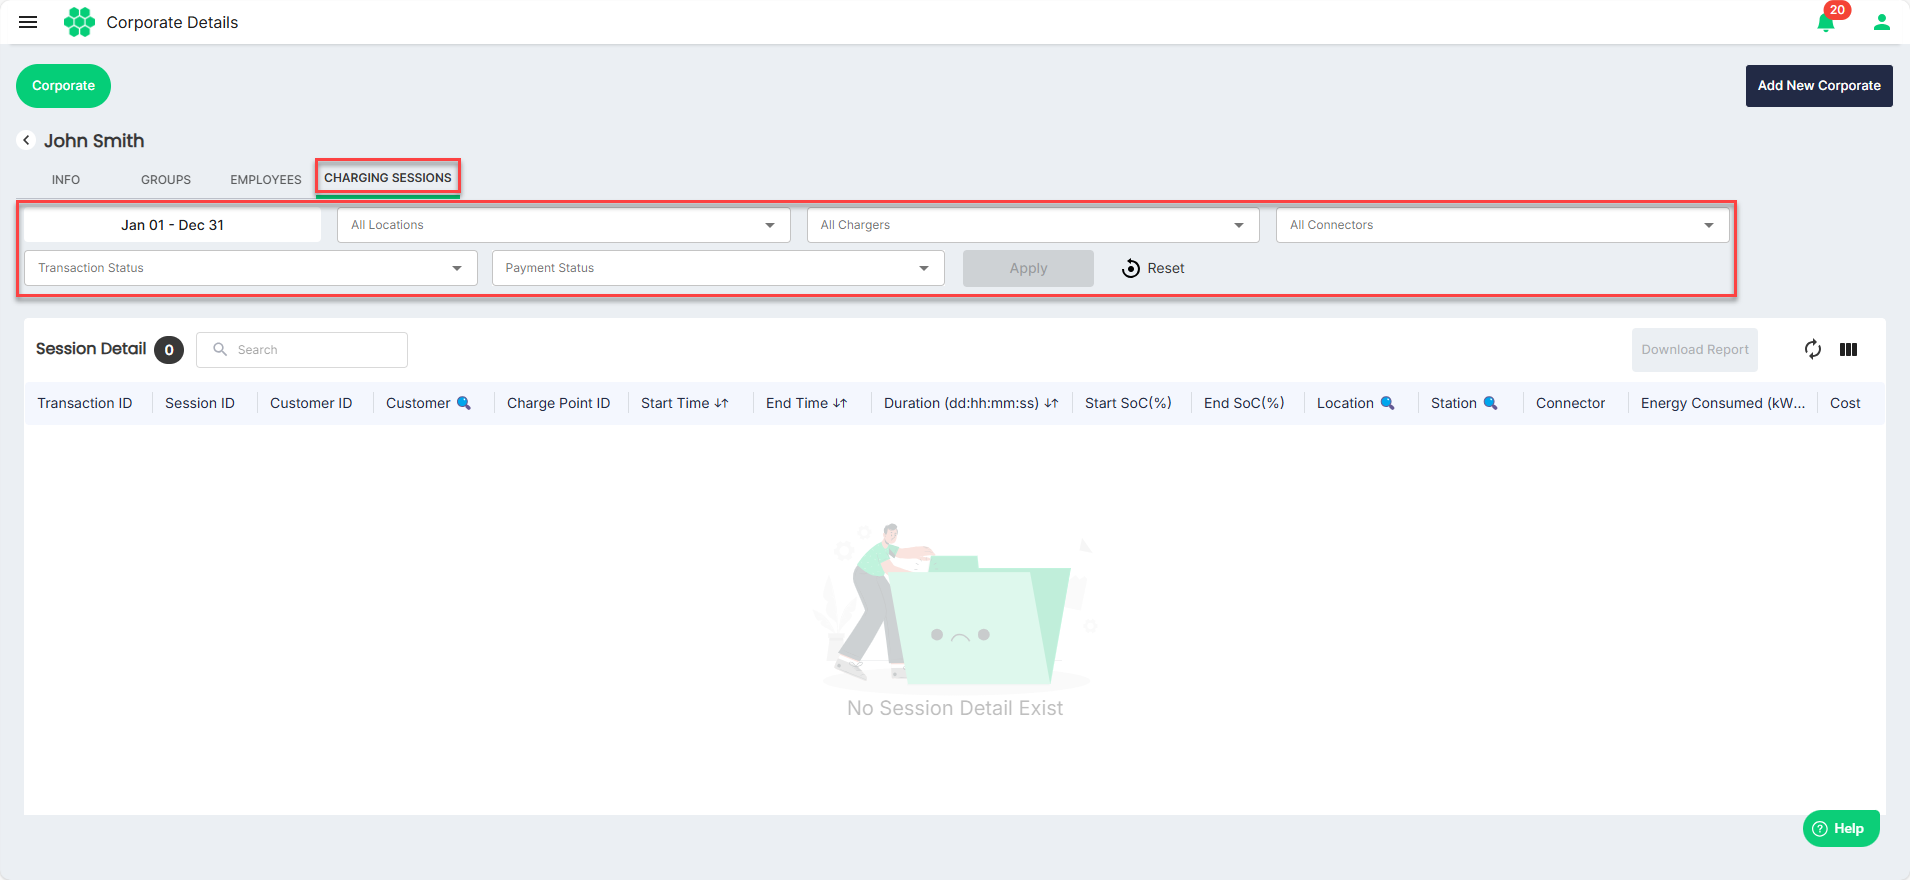The height and width of the screenshot is (880, 1910).
Task: Click the Energy Consumed column header
Action: (x=1723, y=403)
